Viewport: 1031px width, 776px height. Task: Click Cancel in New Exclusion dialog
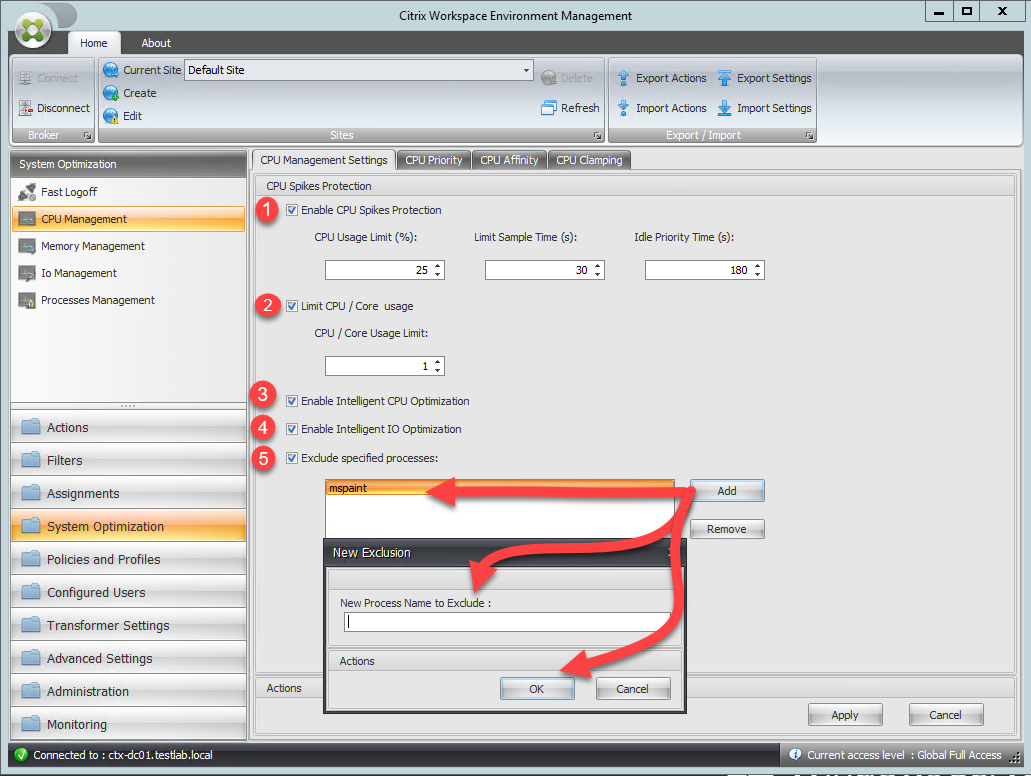point(632,689)
